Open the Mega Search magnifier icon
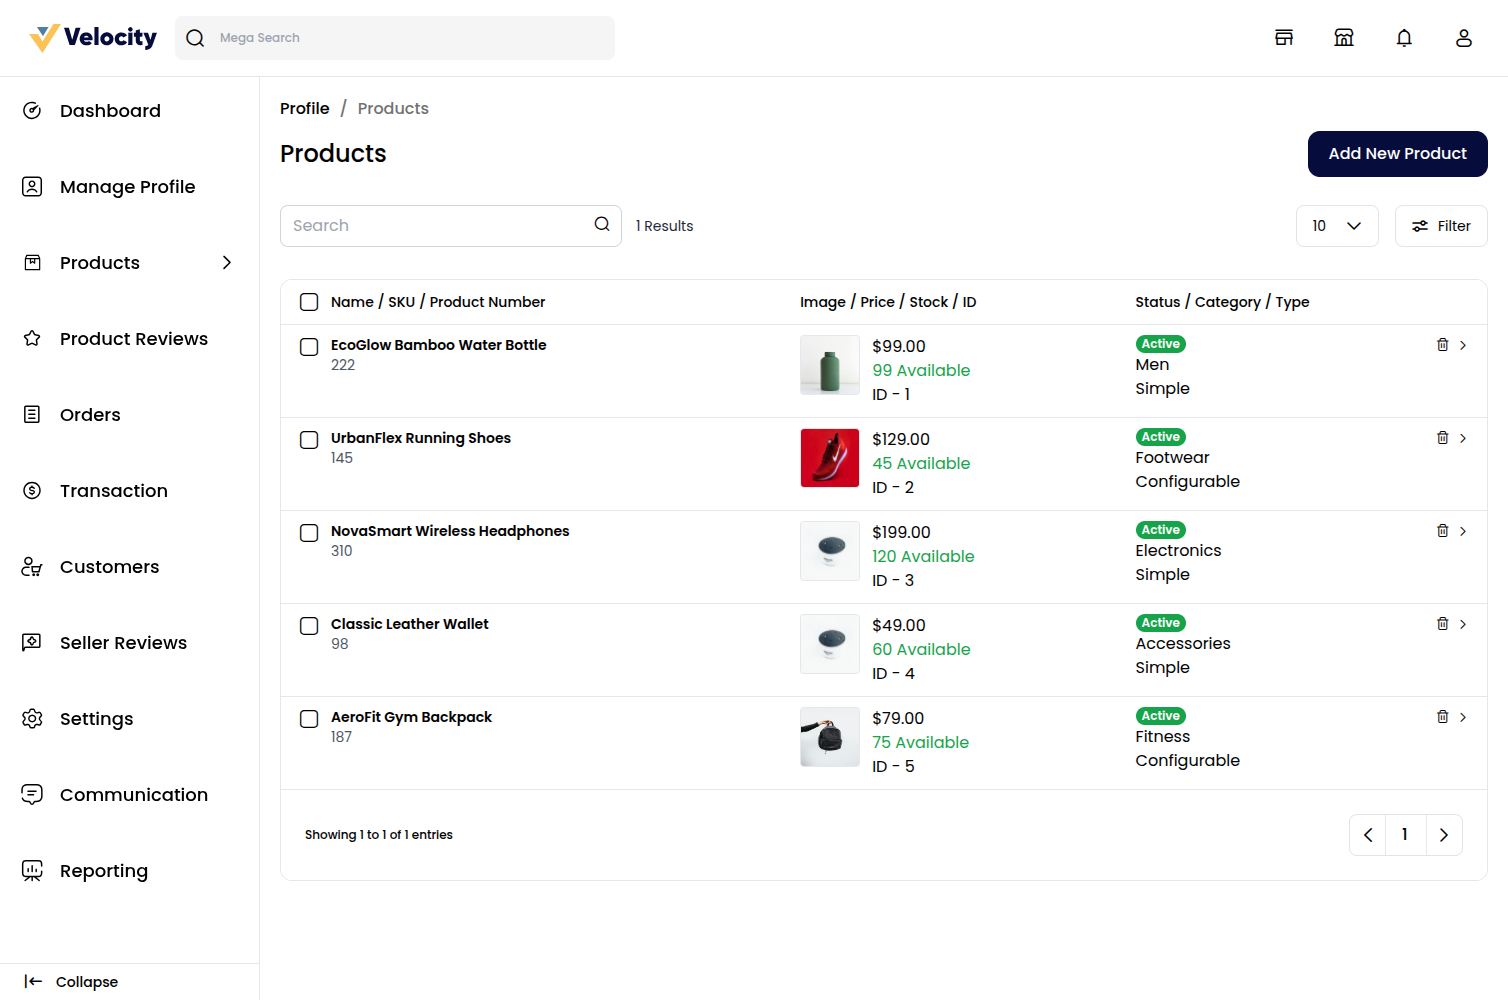Screen dimensions: 1508x1000 pos(195,37)
